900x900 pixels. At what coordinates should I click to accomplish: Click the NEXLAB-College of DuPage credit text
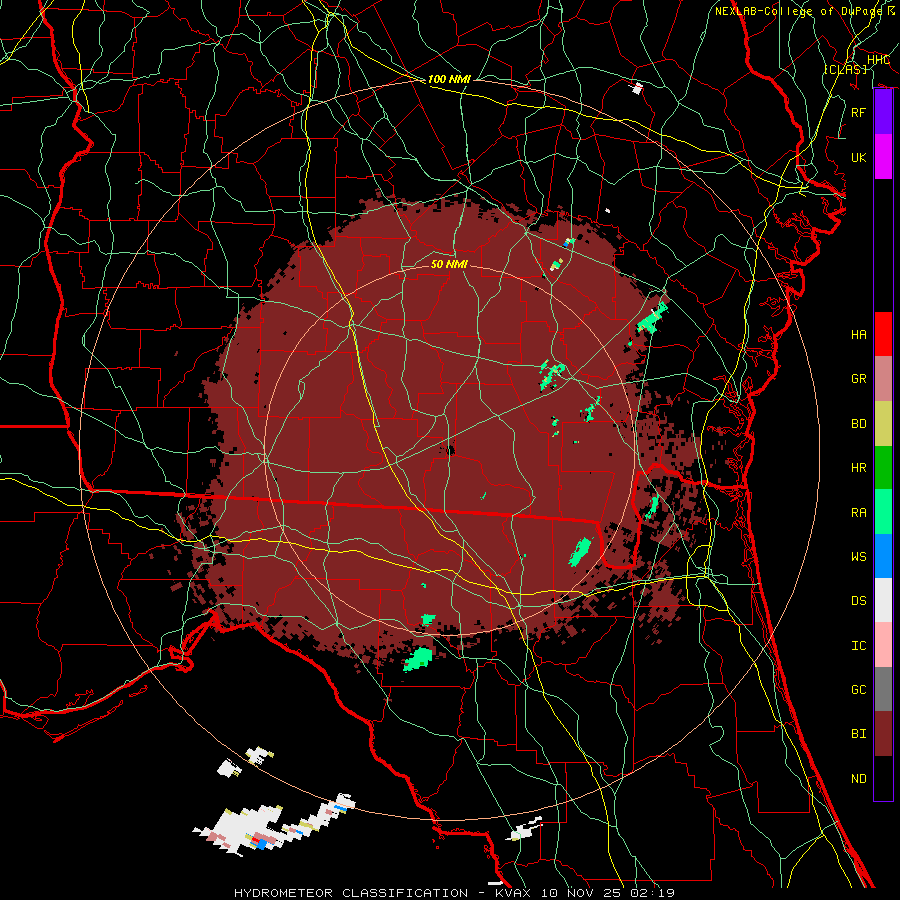click(805, 11)
